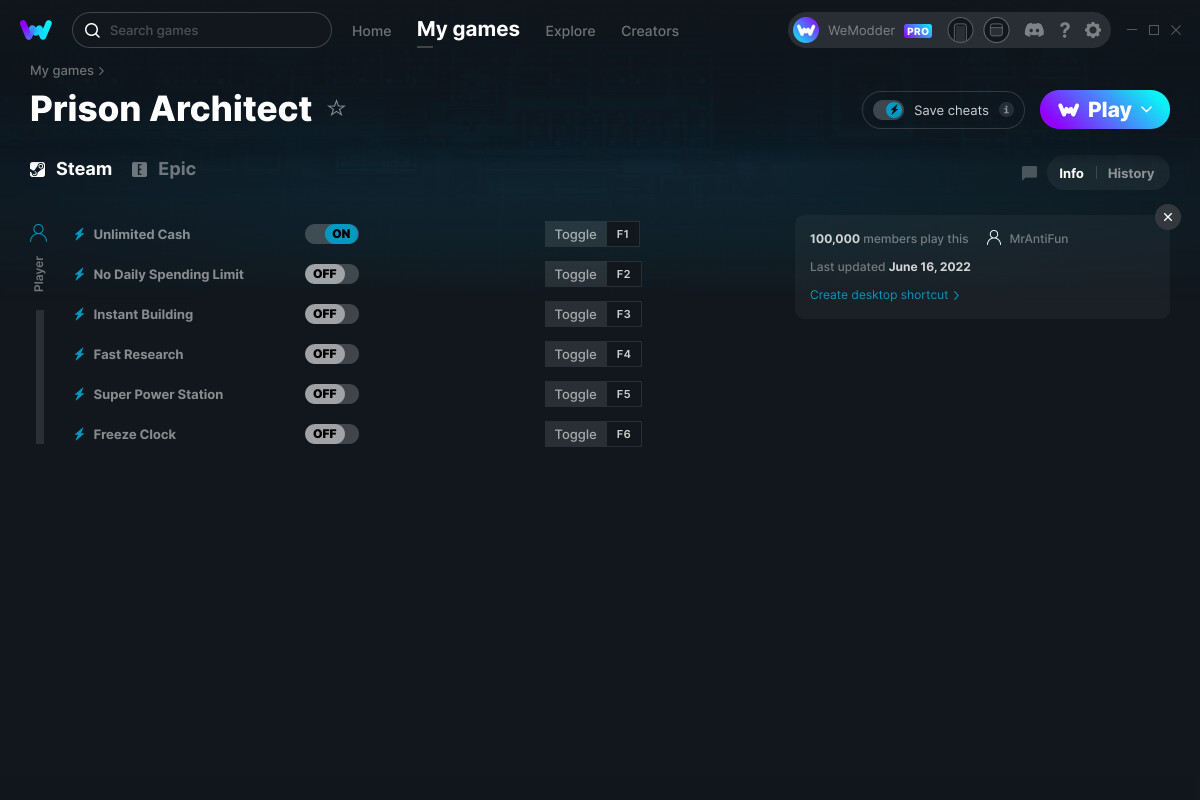Click the My games breadcrumb link
The height and width of the screenshot is (800, 1200).
point(62,71)
